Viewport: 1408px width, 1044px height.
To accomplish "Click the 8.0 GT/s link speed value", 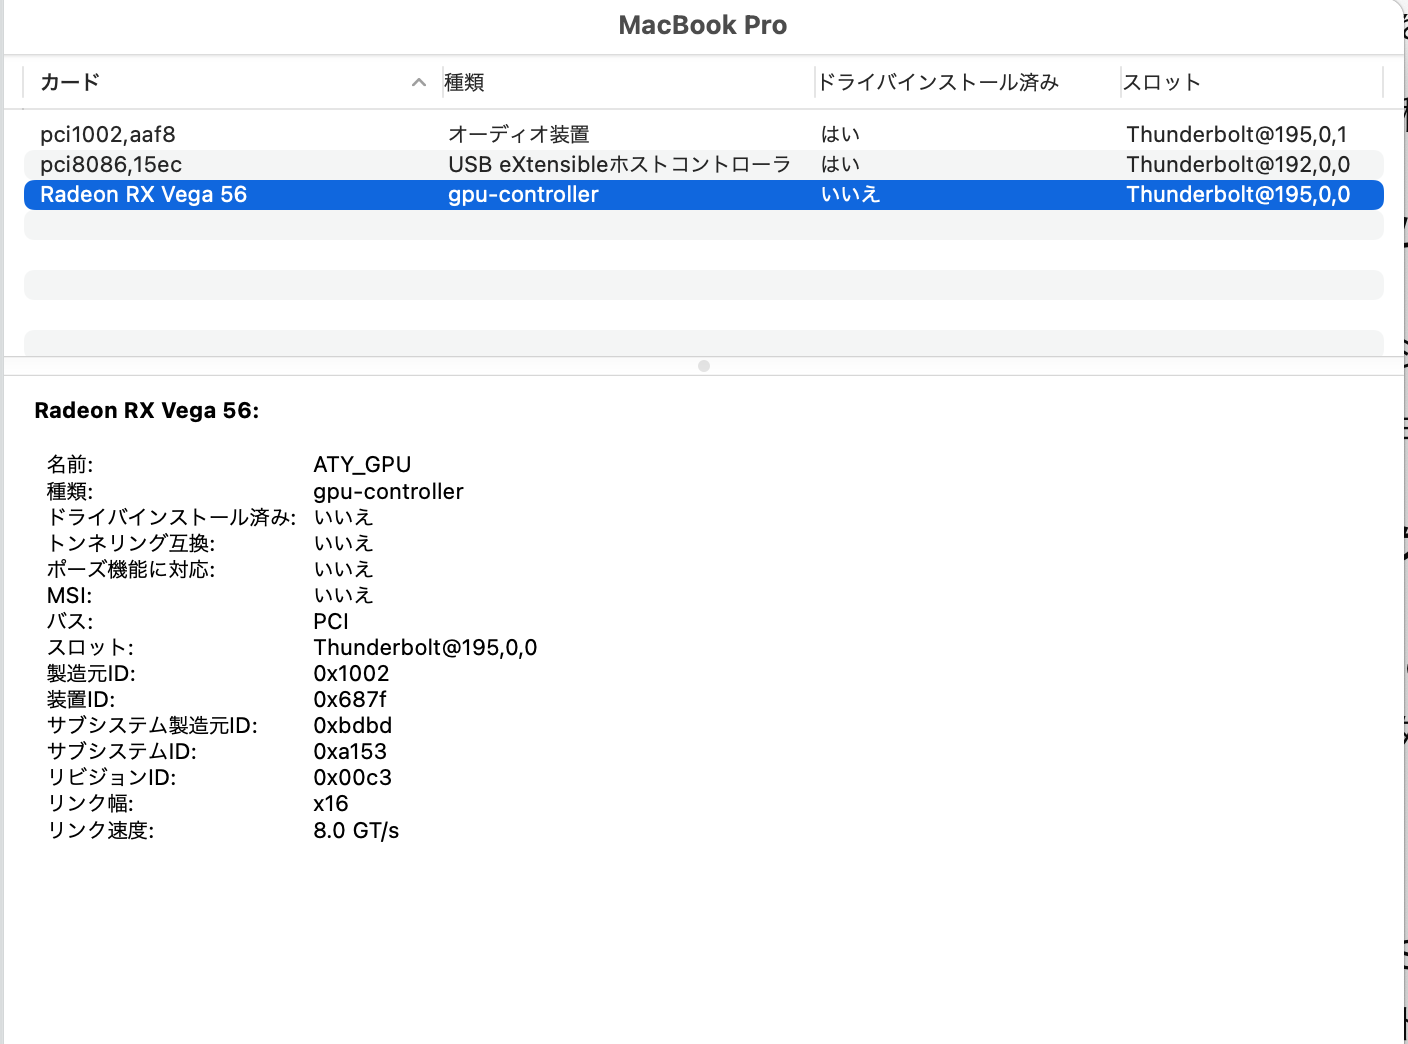I will pos(356,830).
